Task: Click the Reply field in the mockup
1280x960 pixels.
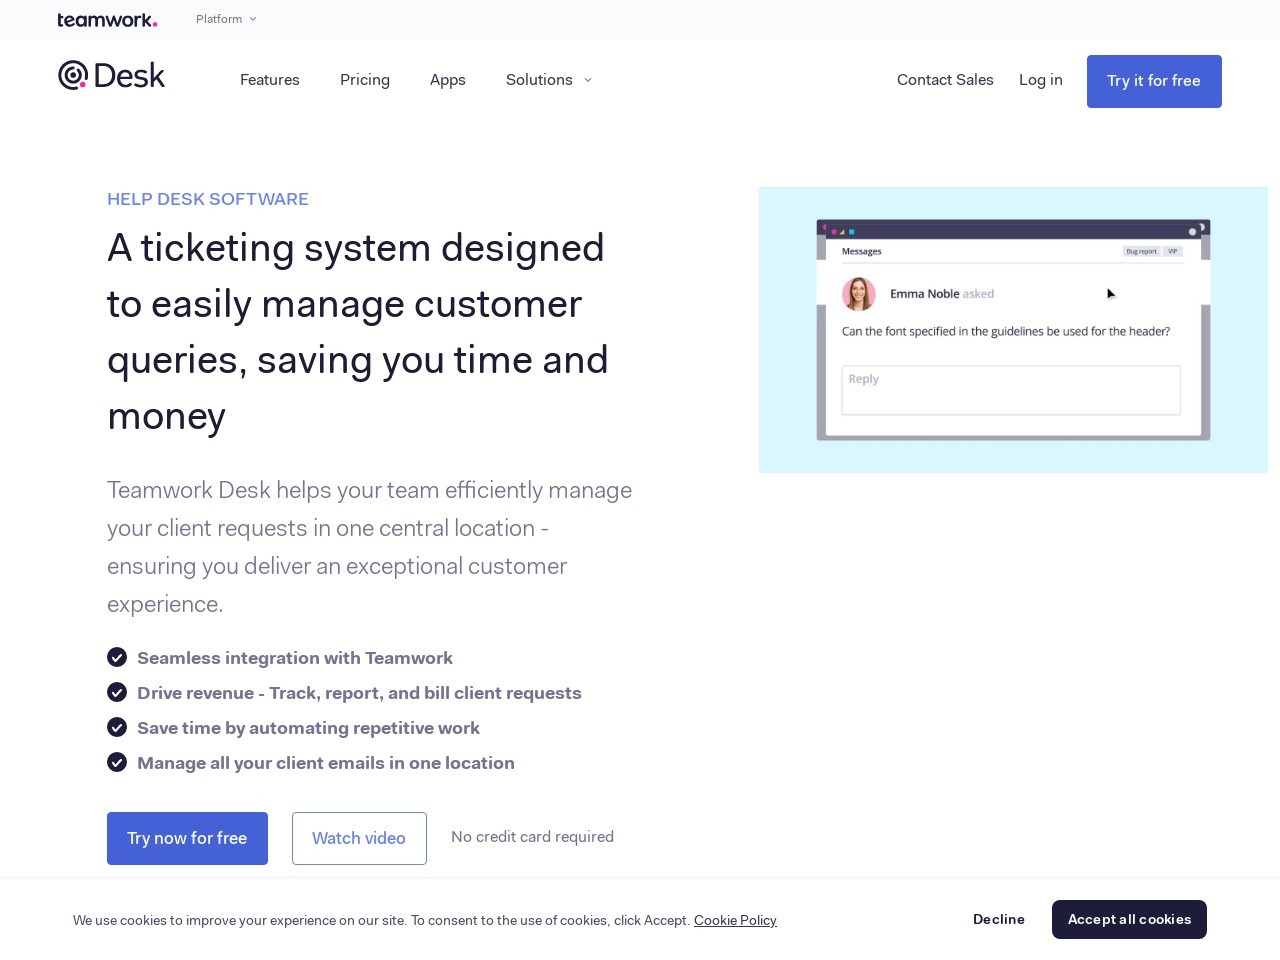Action: tap(1010, 390)
